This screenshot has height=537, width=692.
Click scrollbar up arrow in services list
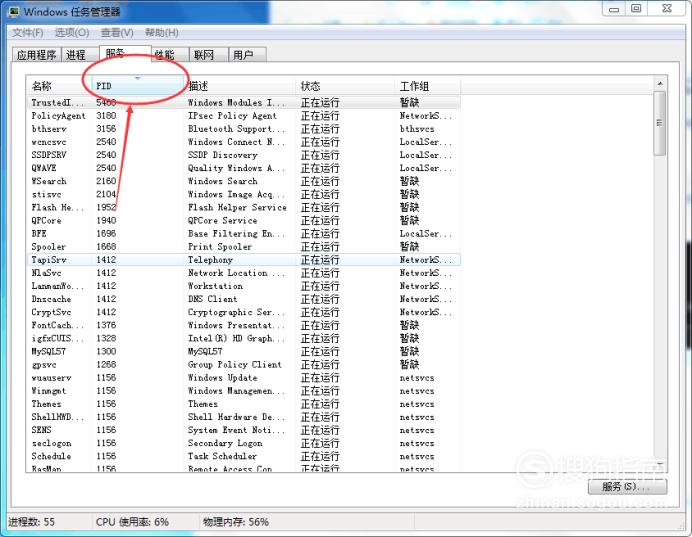point(660,83)
